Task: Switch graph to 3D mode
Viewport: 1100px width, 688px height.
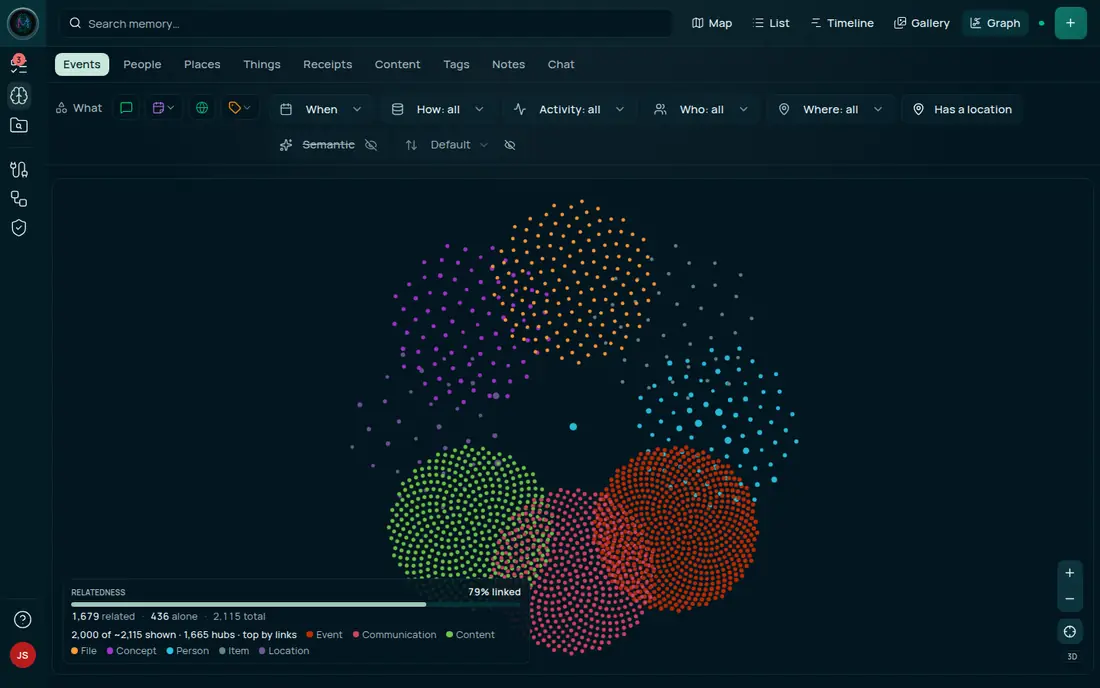Action: [x=1071, y=657]
